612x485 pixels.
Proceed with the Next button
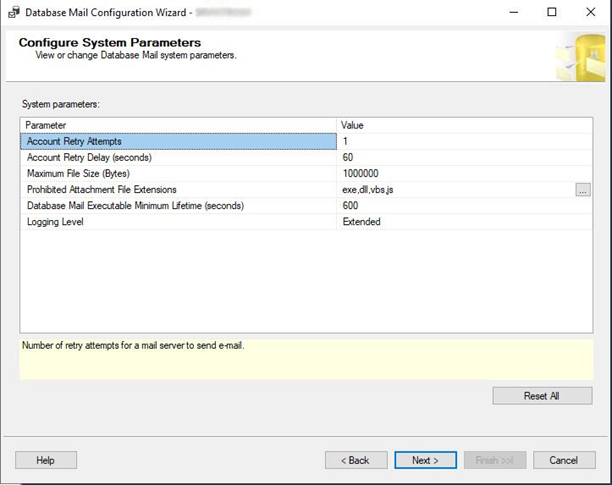(425, 460)
